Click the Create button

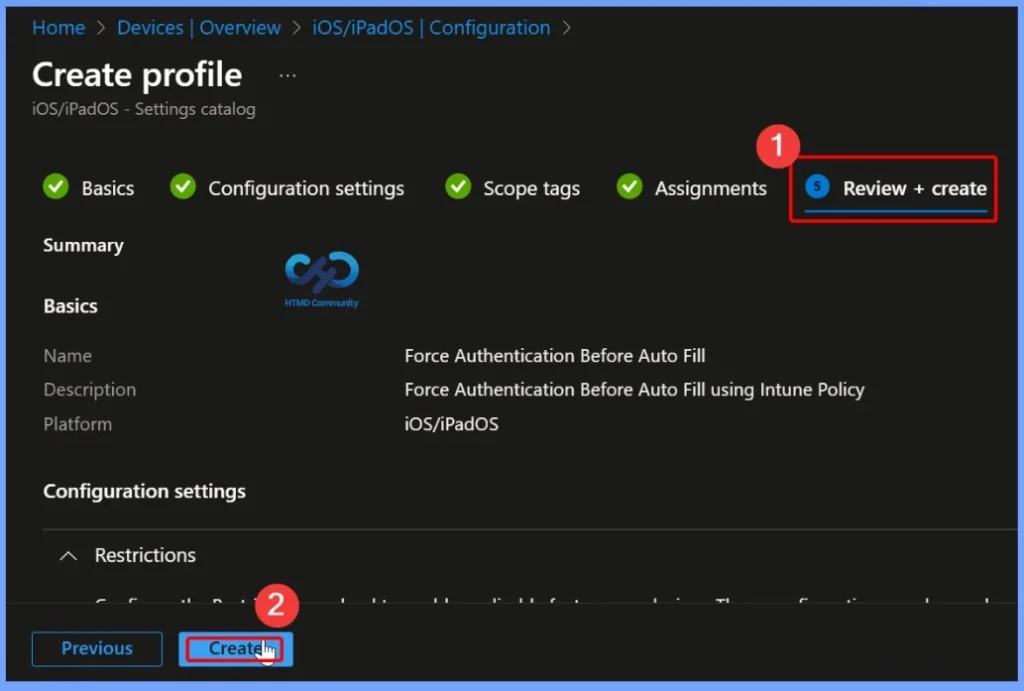235,648
